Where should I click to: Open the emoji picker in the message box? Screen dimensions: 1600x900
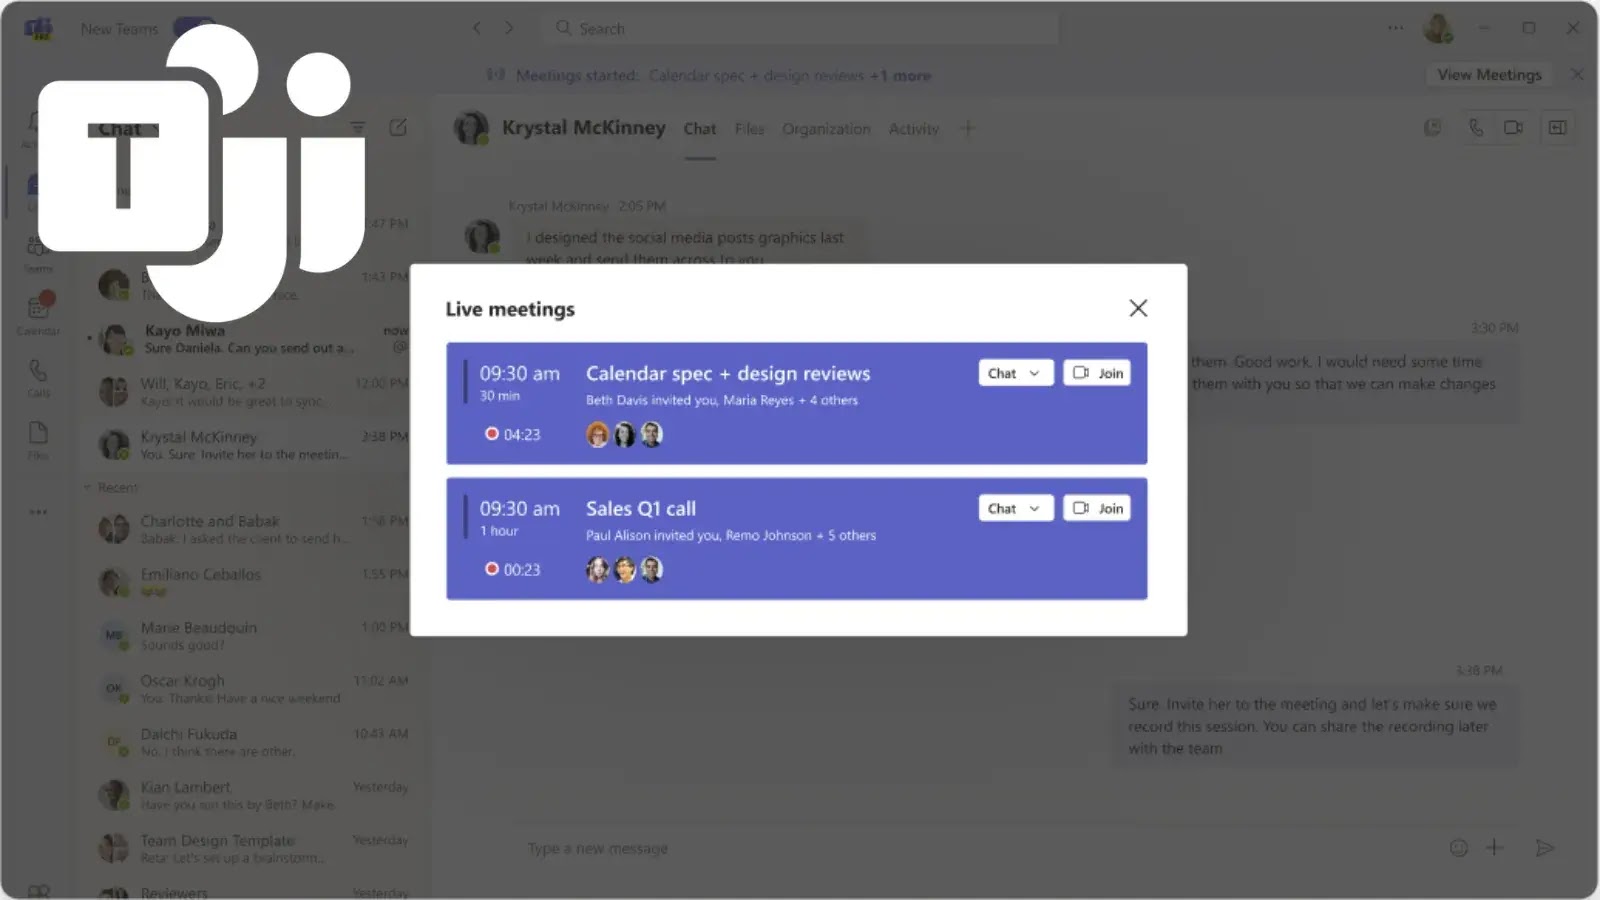(x=1459, y=847)
